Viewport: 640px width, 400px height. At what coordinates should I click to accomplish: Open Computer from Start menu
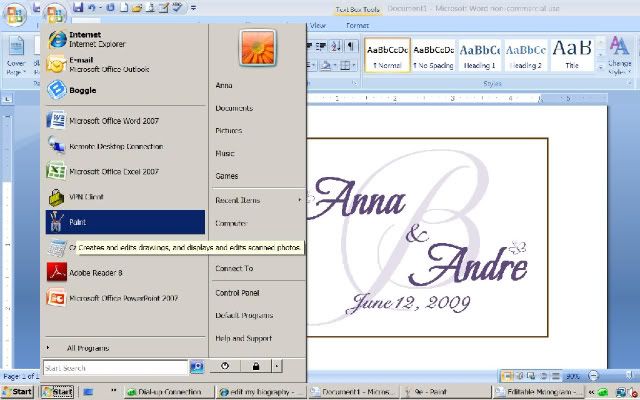[x=231, y=223]
